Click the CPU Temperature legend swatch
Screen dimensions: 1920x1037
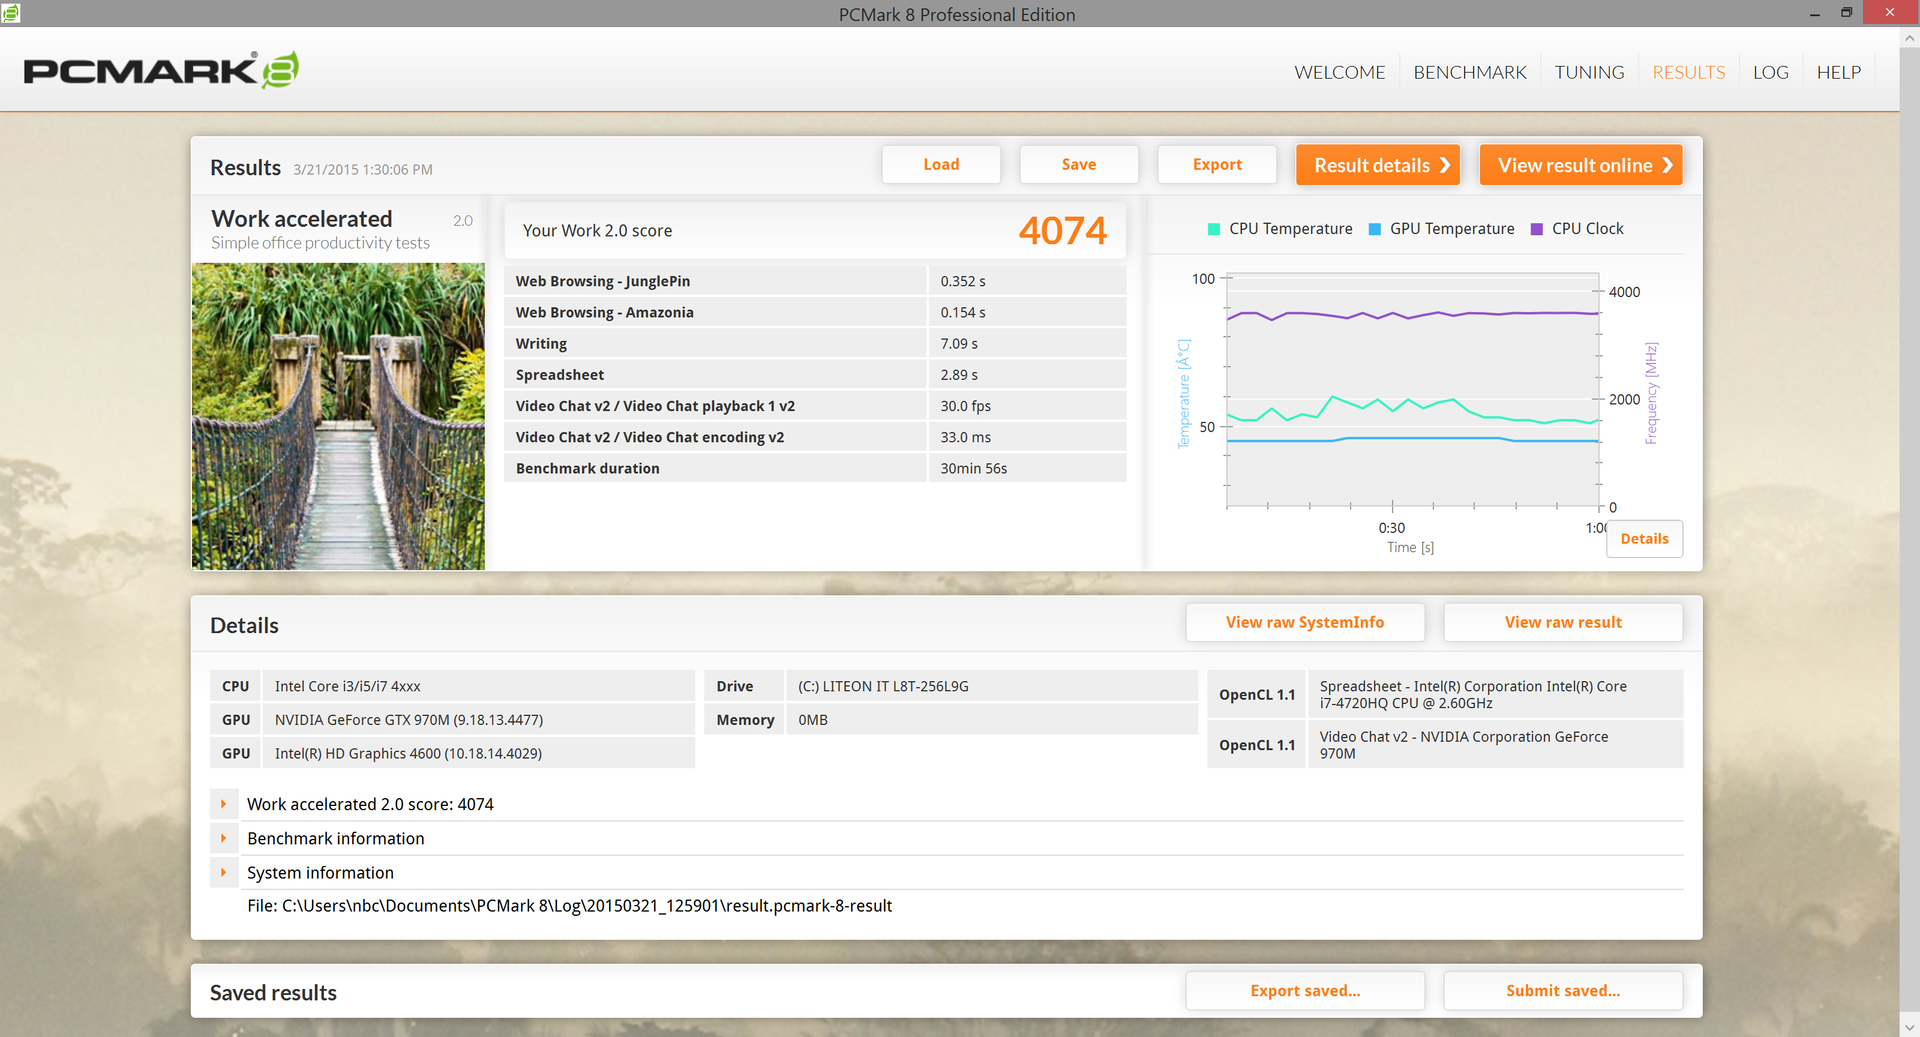tap(1214, 229)
